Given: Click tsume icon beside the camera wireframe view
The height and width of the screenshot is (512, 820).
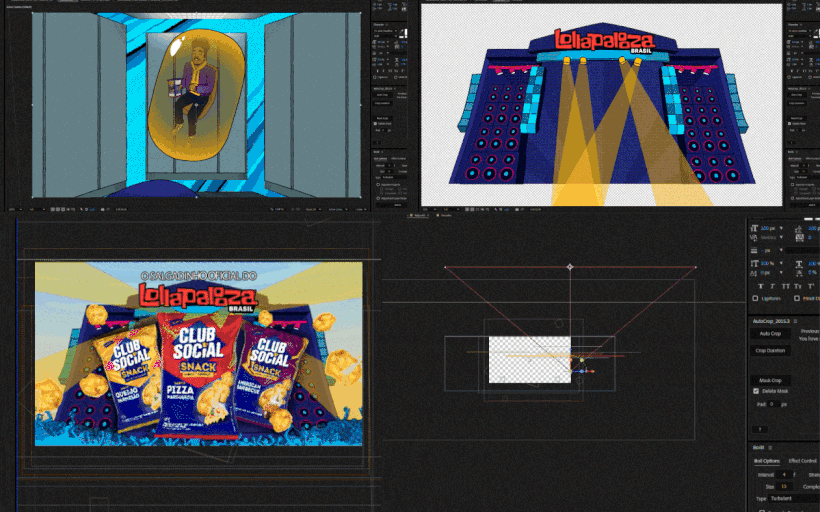Looking at the screenshot, I should click(799, 272).
